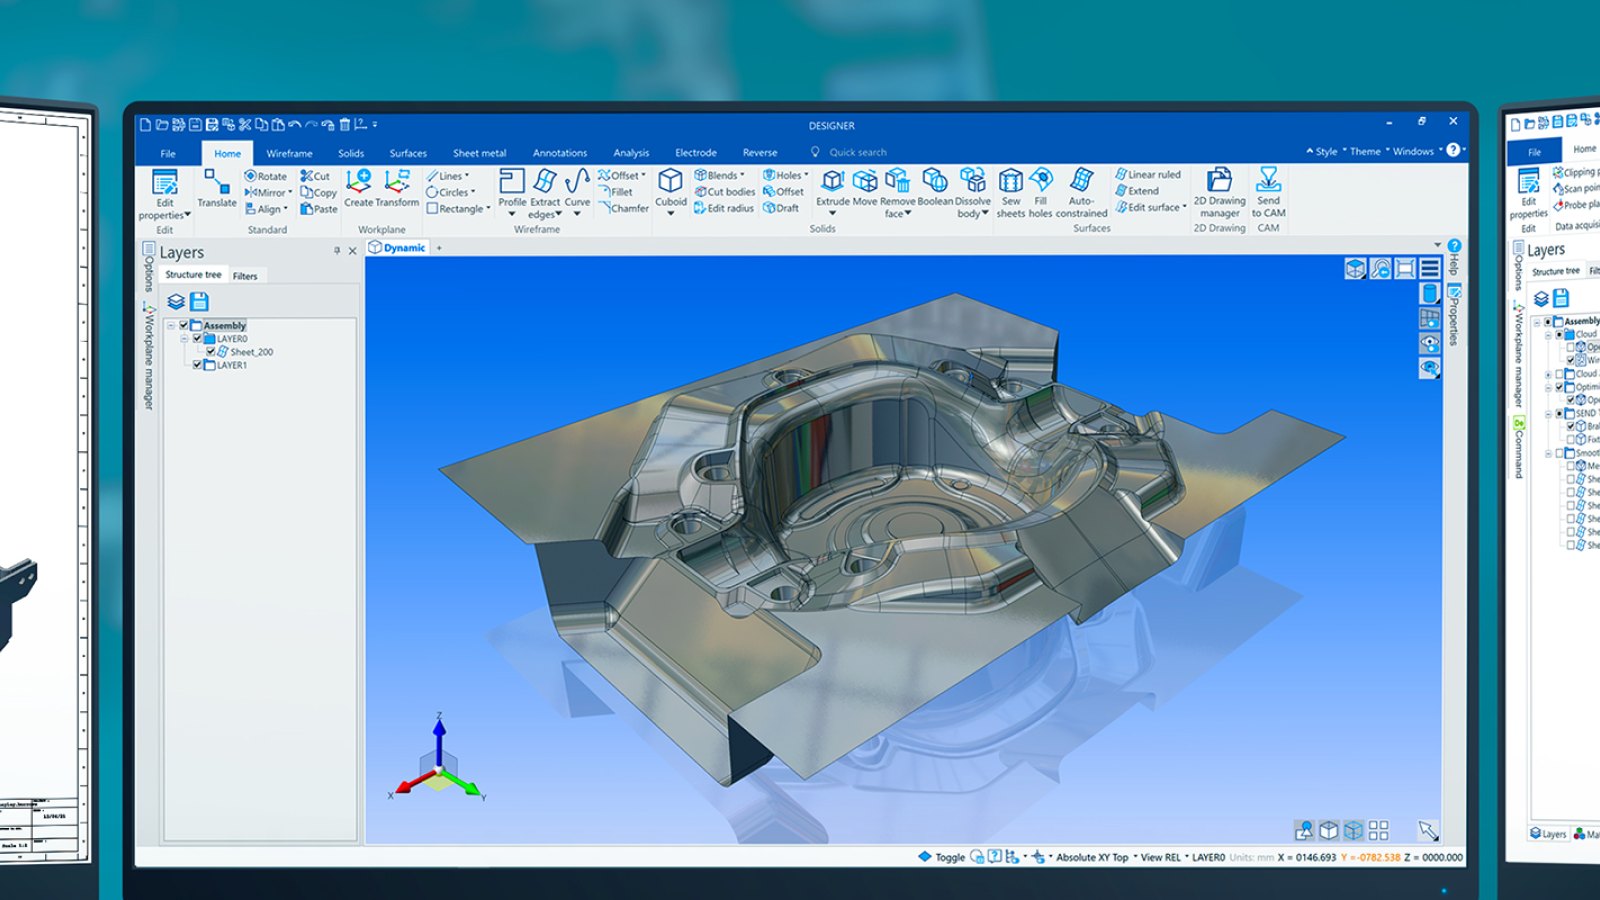This screenshot has width=1600, height=900.
Task: Expand the Absolute XY Top dropdown
Action: coord(1135,857)
